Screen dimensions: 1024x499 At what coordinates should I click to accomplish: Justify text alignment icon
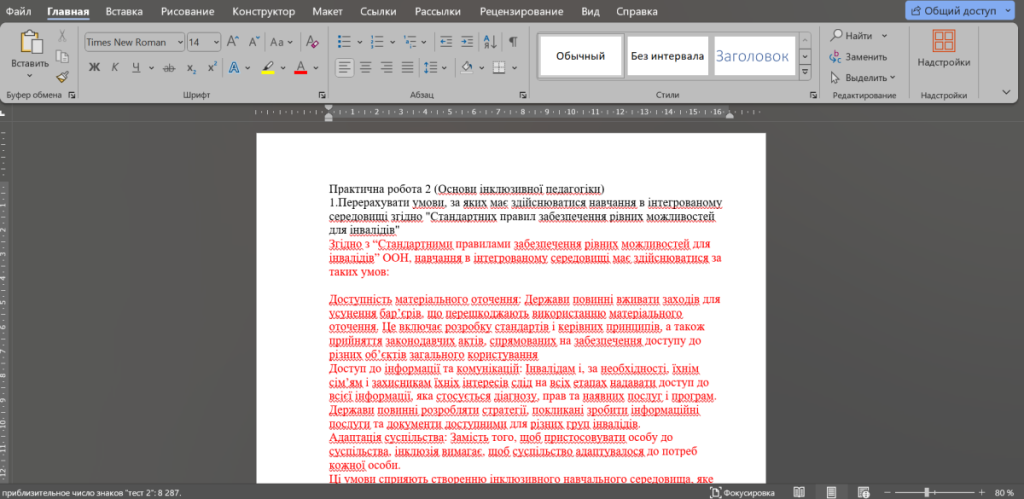408,67
